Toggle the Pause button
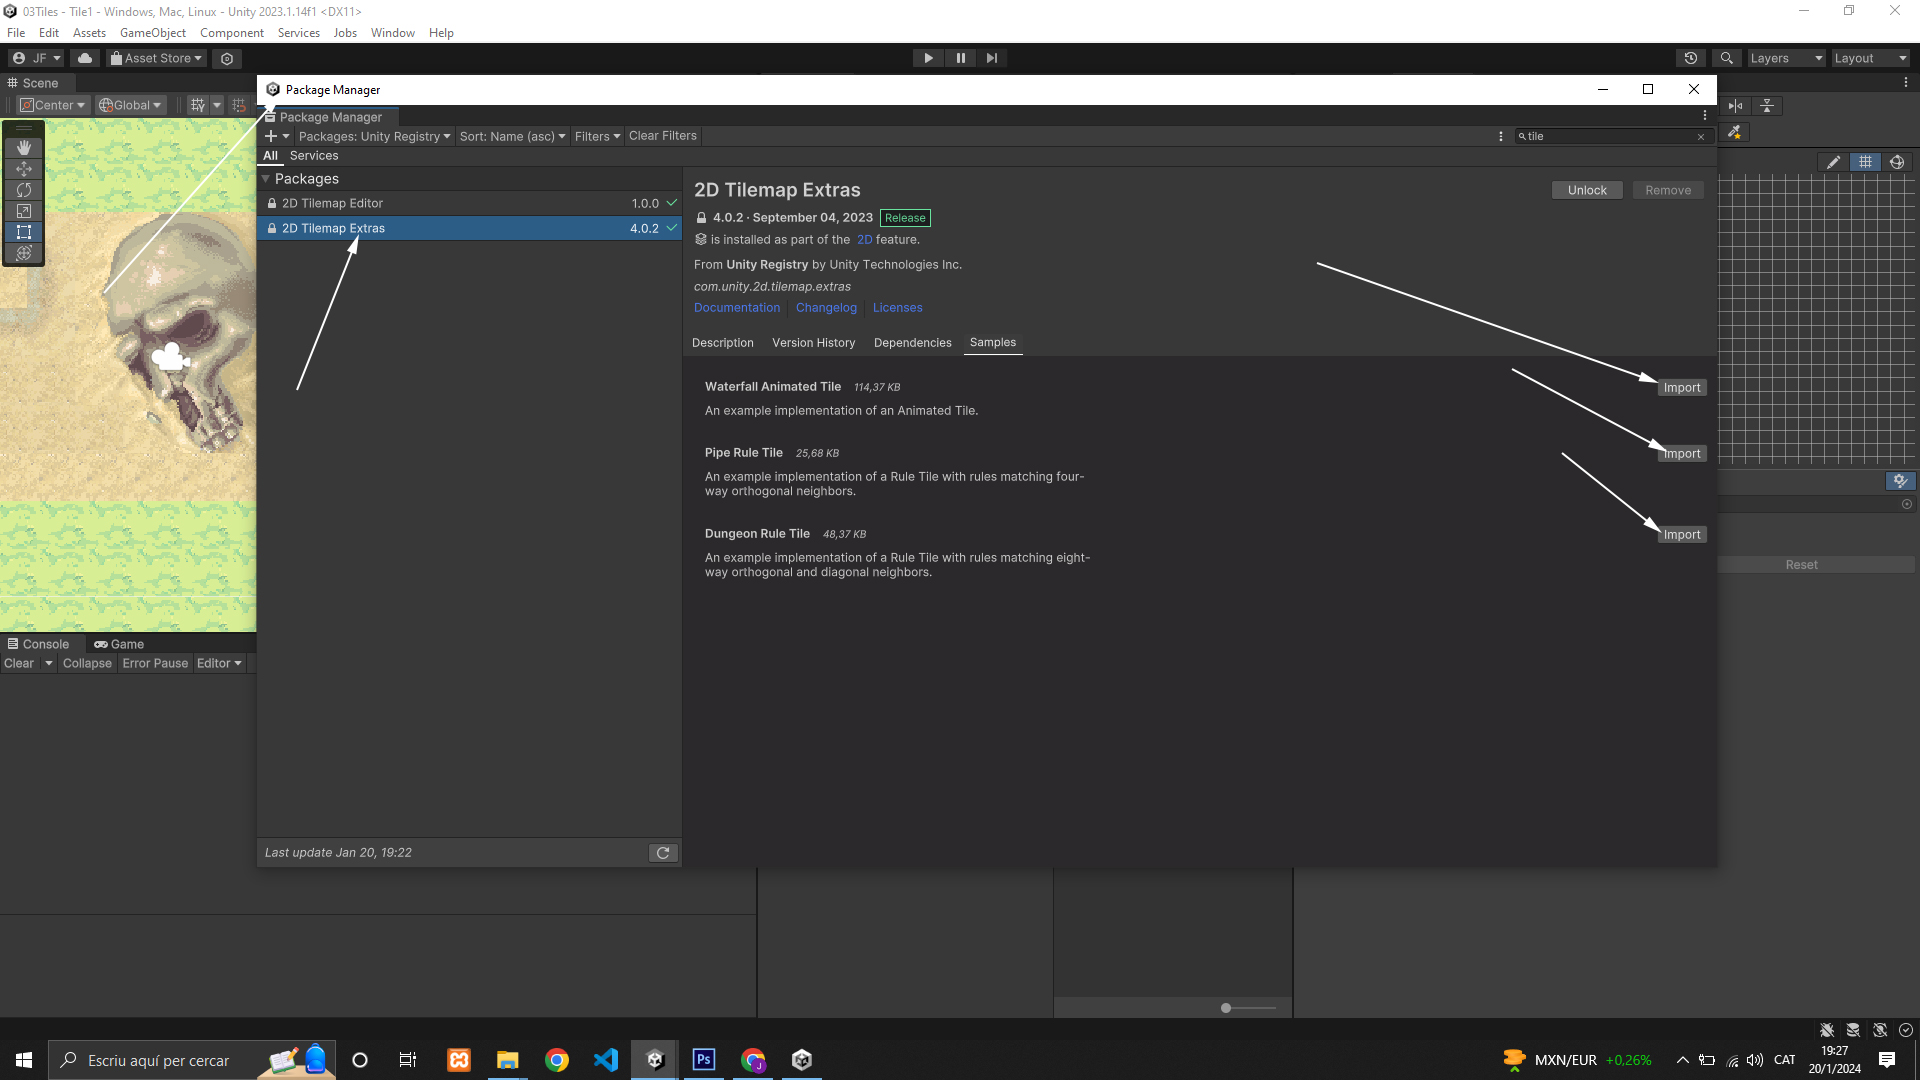This screenshot has width=1920, height=1080. (960, 58)
